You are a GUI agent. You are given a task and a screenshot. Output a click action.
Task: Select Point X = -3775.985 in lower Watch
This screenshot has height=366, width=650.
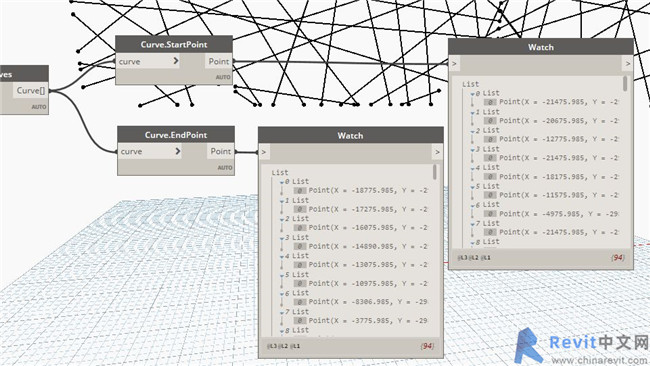[368, 320]
